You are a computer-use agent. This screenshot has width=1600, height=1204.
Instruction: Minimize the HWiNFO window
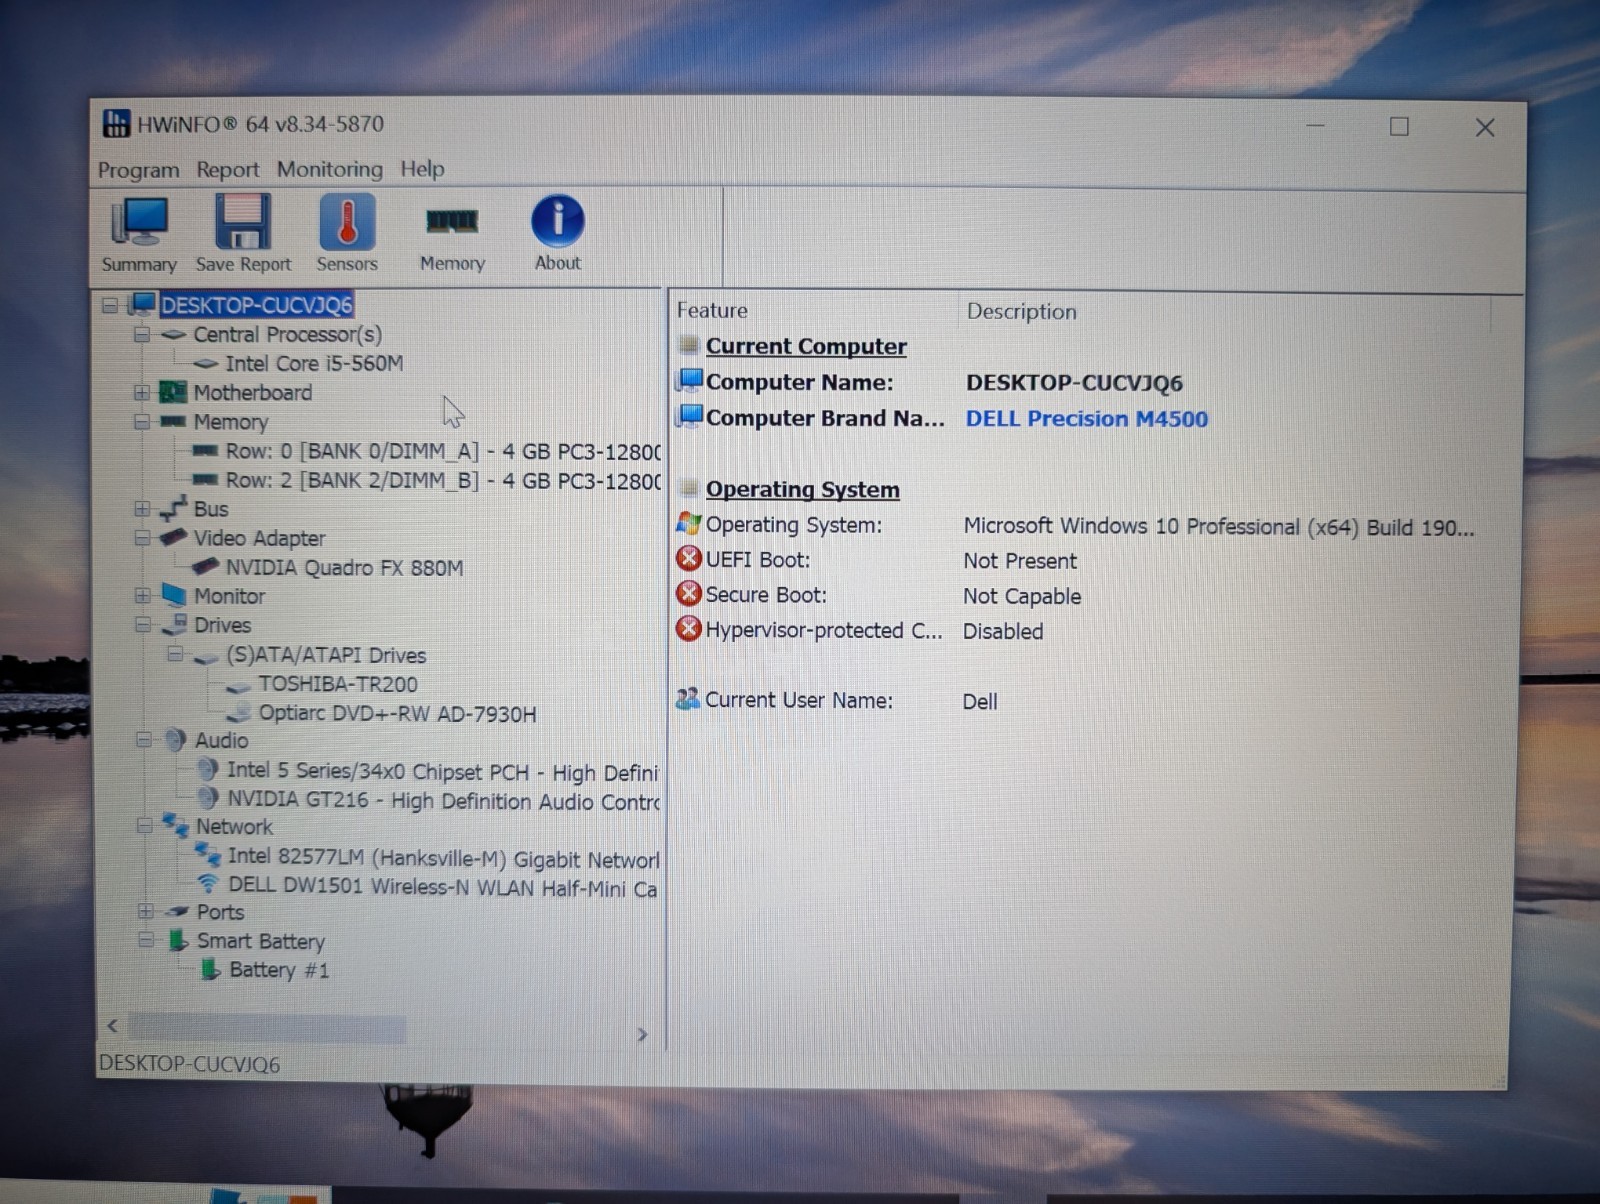tap(1315, 126)
